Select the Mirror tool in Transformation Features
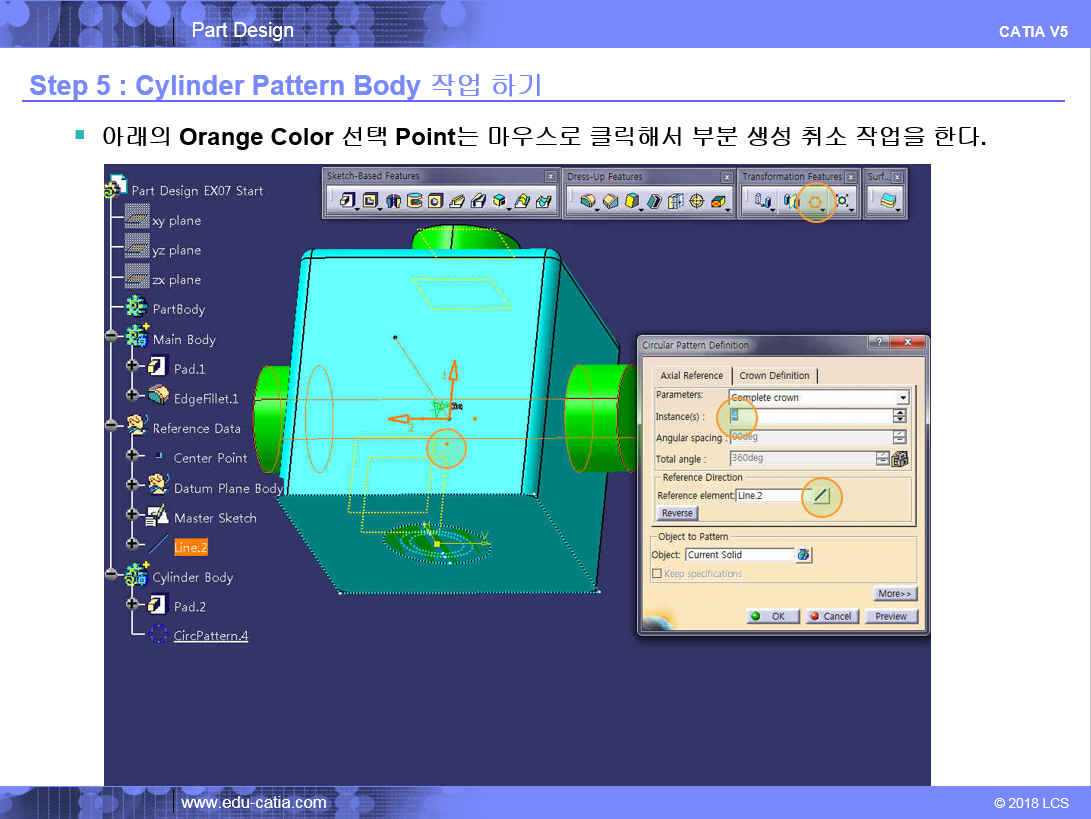 [792, 202]
